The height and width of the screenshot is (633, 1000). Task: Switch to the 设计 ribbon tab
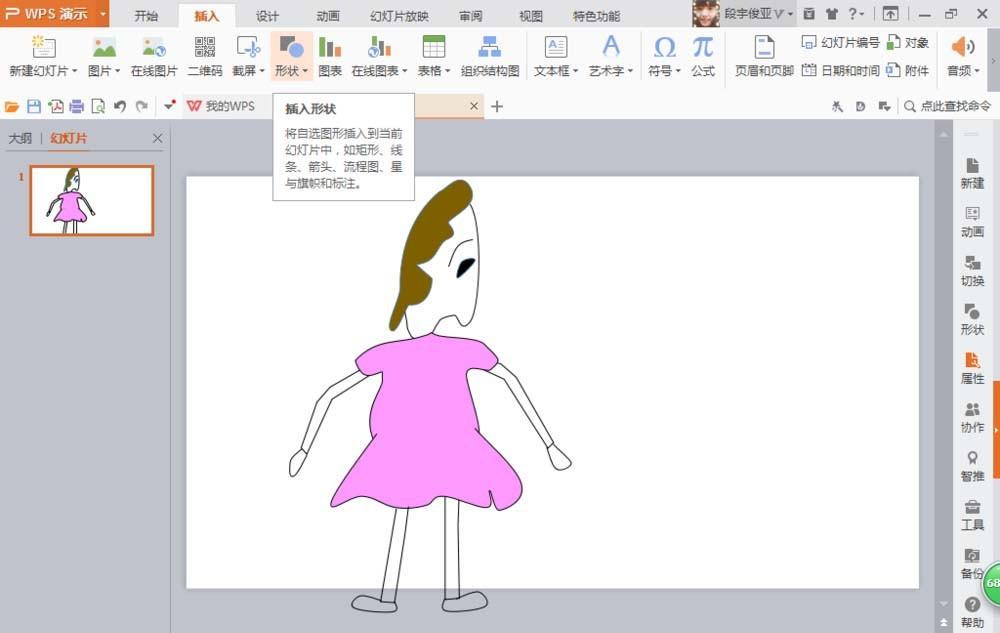pyautogui.click(x=266, y=15)
